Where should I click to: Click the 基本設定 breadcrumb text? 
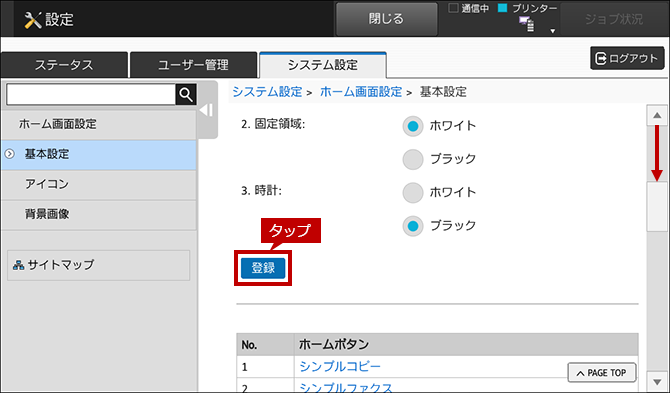pyautogui.click(x=443, y=92)
